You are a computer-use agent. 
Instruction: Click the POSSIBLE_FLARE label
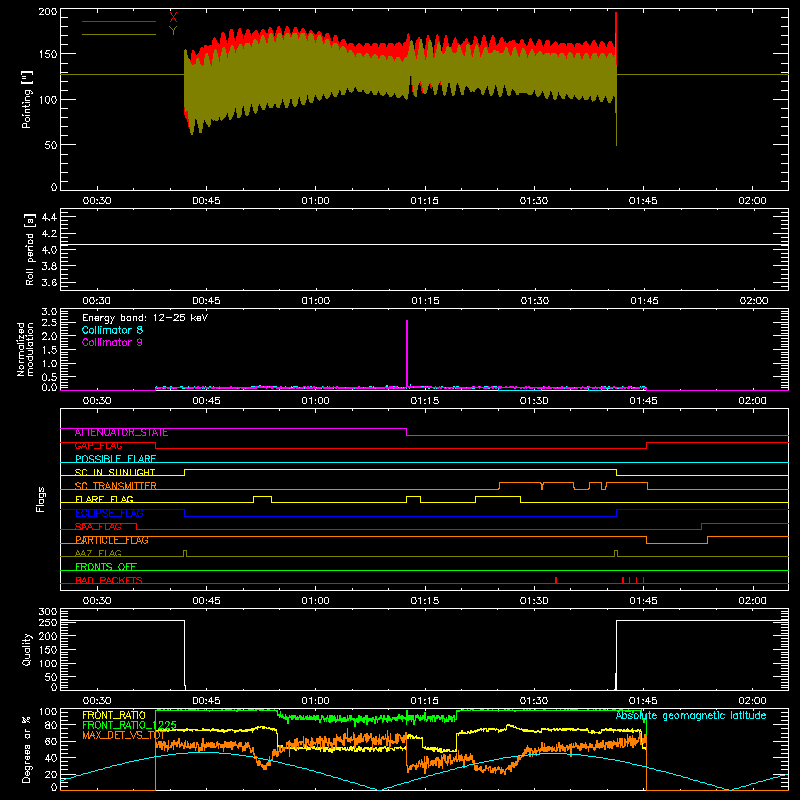click(115, 459)
